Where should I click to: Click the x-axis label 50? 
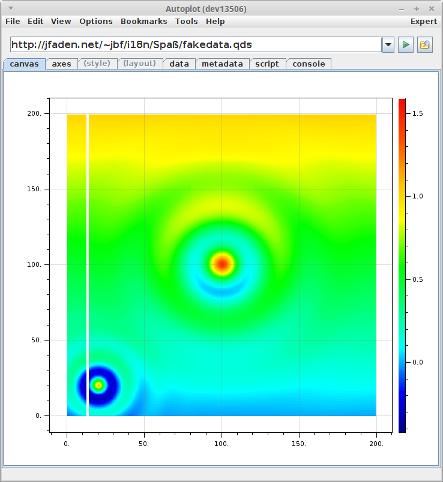tap(143, 444)
